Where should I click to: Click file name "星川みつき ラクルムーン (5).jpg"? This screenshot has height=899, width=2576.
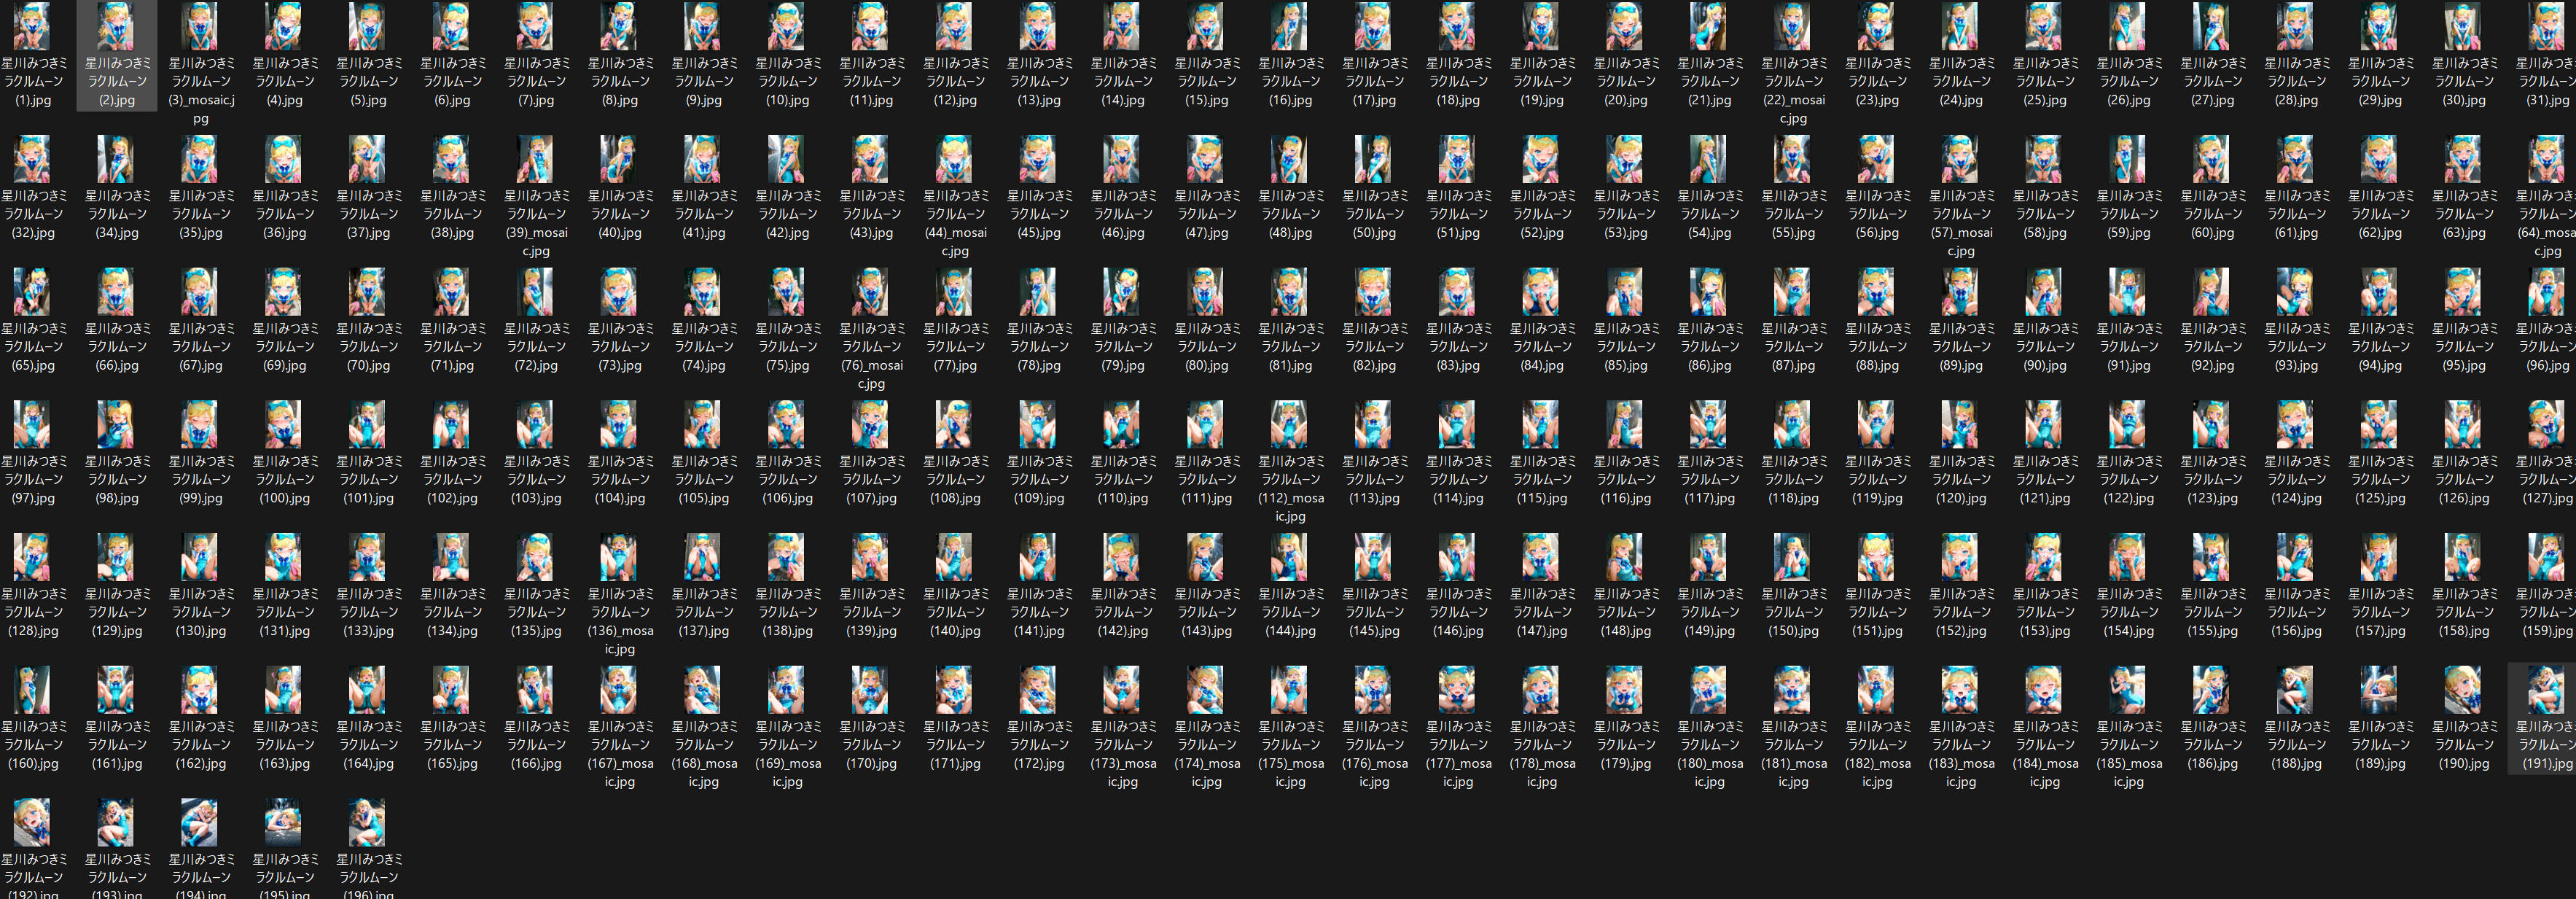click(x=369, y=81)
